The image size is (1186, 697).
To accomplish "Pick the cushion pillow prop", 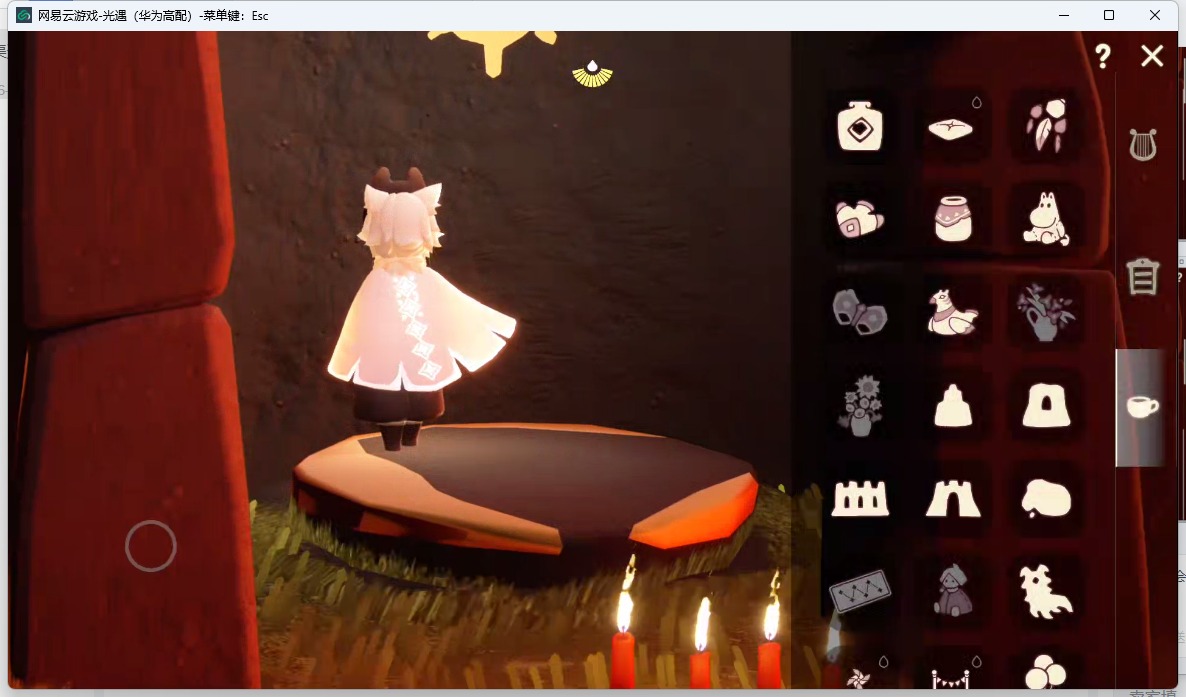I will pos(951,129).
